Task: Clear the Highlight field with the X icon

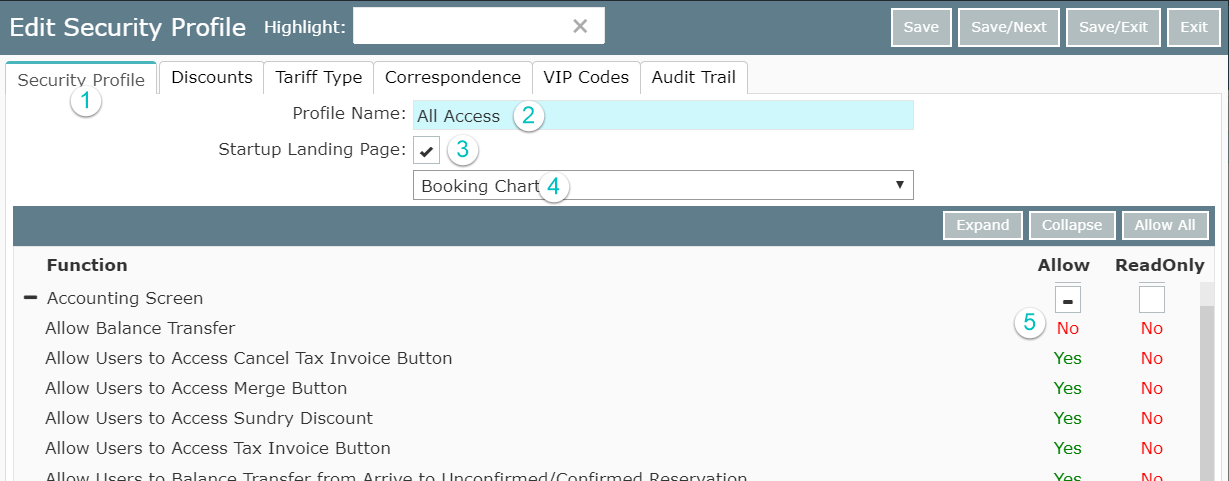Action: pos(580,27)
